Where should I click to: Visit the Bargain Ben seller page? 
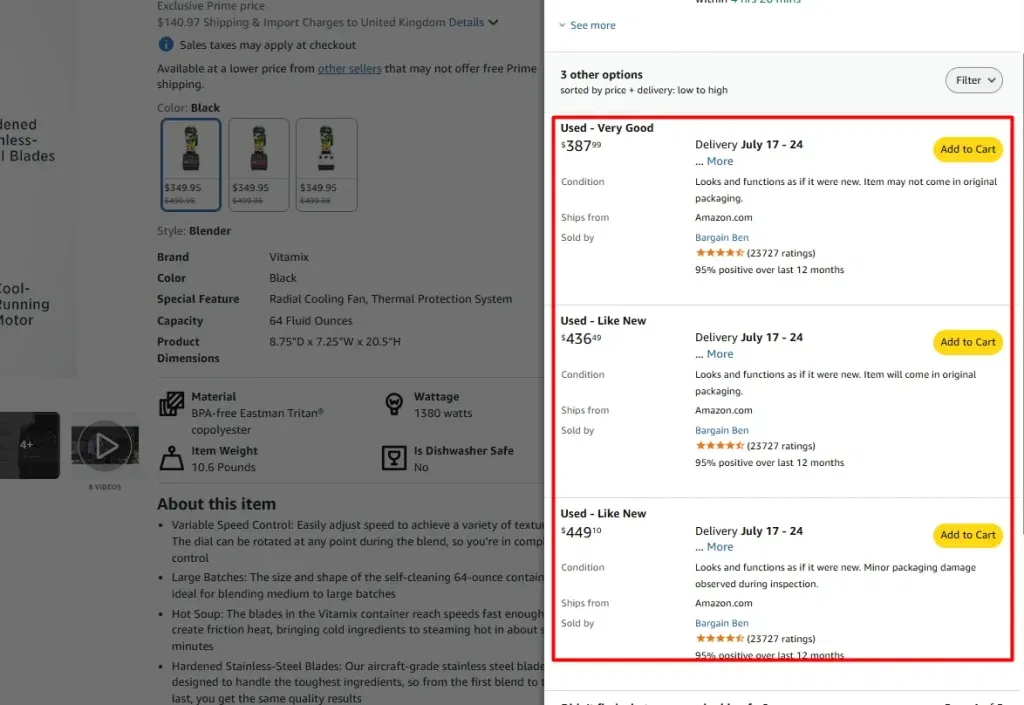[722, 237]
